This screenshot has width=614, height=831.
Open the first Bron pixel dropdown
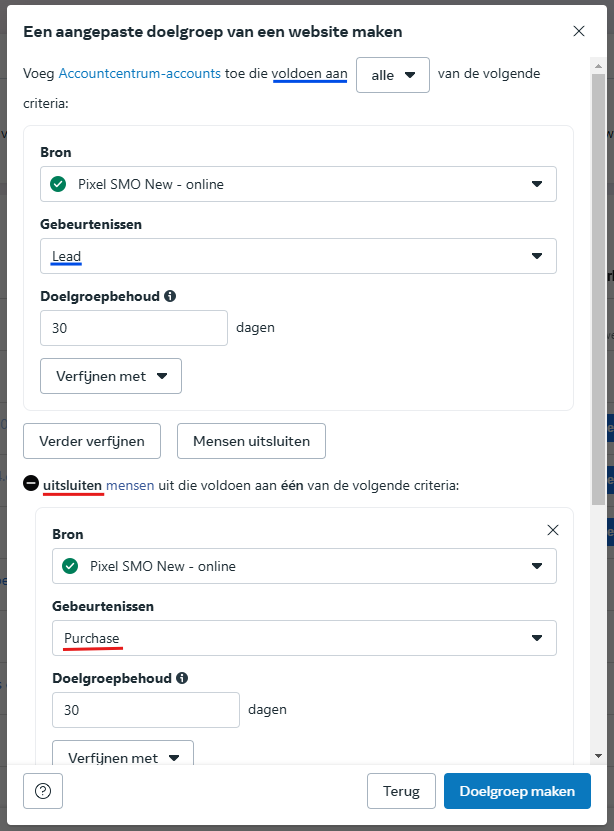(x=298, y=184)
